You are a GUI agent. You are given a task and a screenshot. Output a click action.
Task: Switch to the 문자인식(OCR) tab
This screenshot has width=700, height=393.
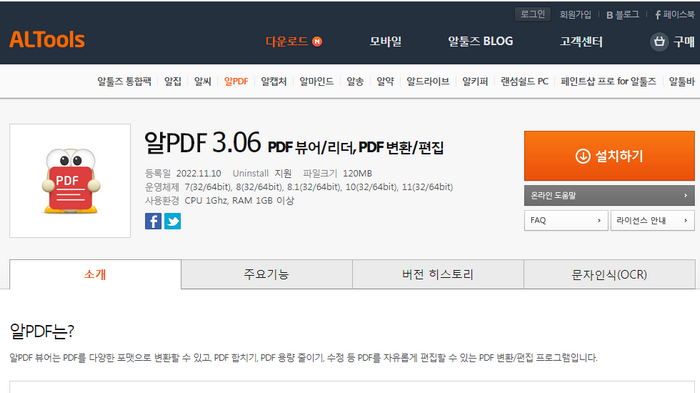[609, 274]
